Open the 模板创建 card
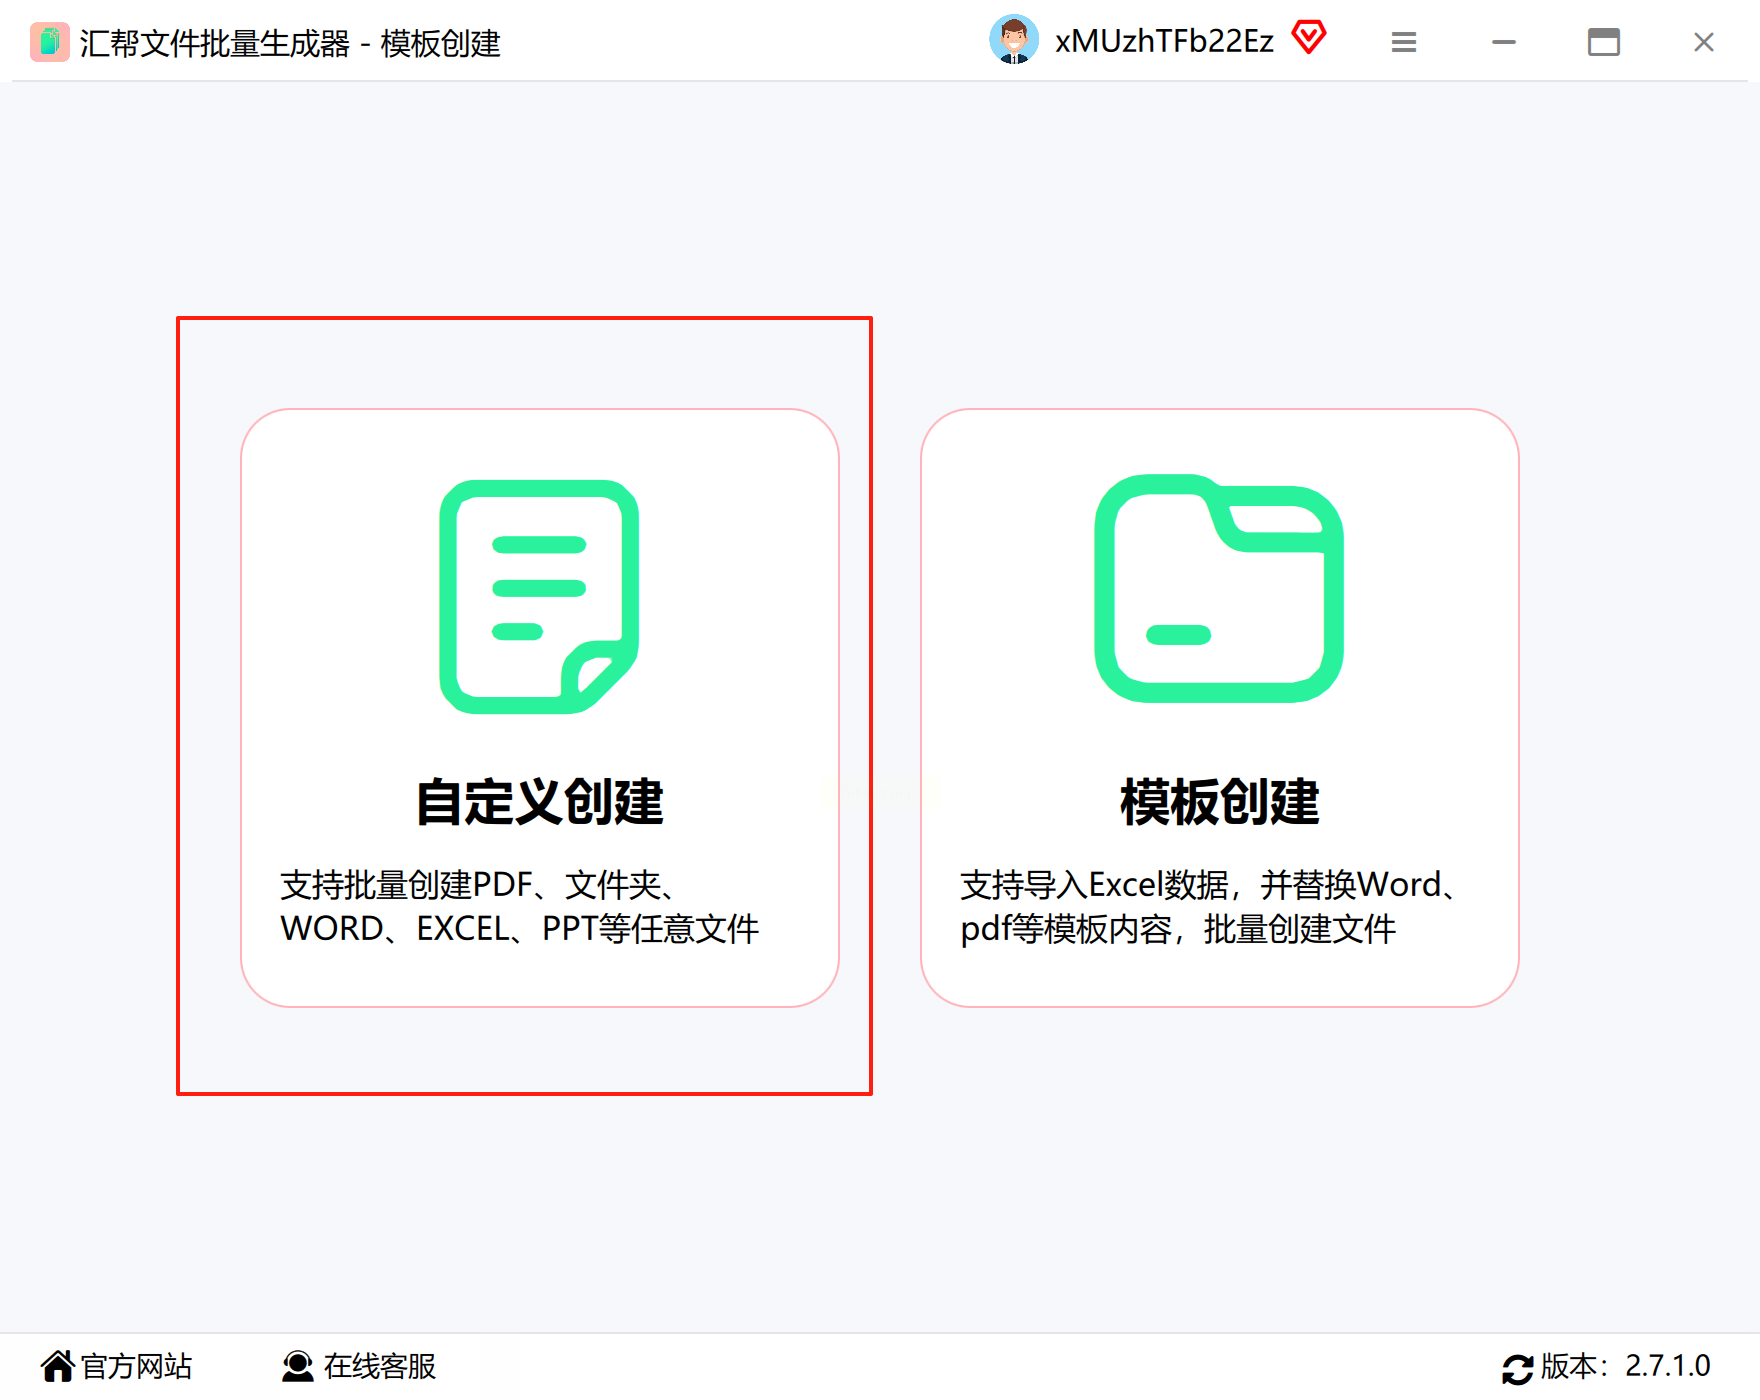 pos(1220,708)
